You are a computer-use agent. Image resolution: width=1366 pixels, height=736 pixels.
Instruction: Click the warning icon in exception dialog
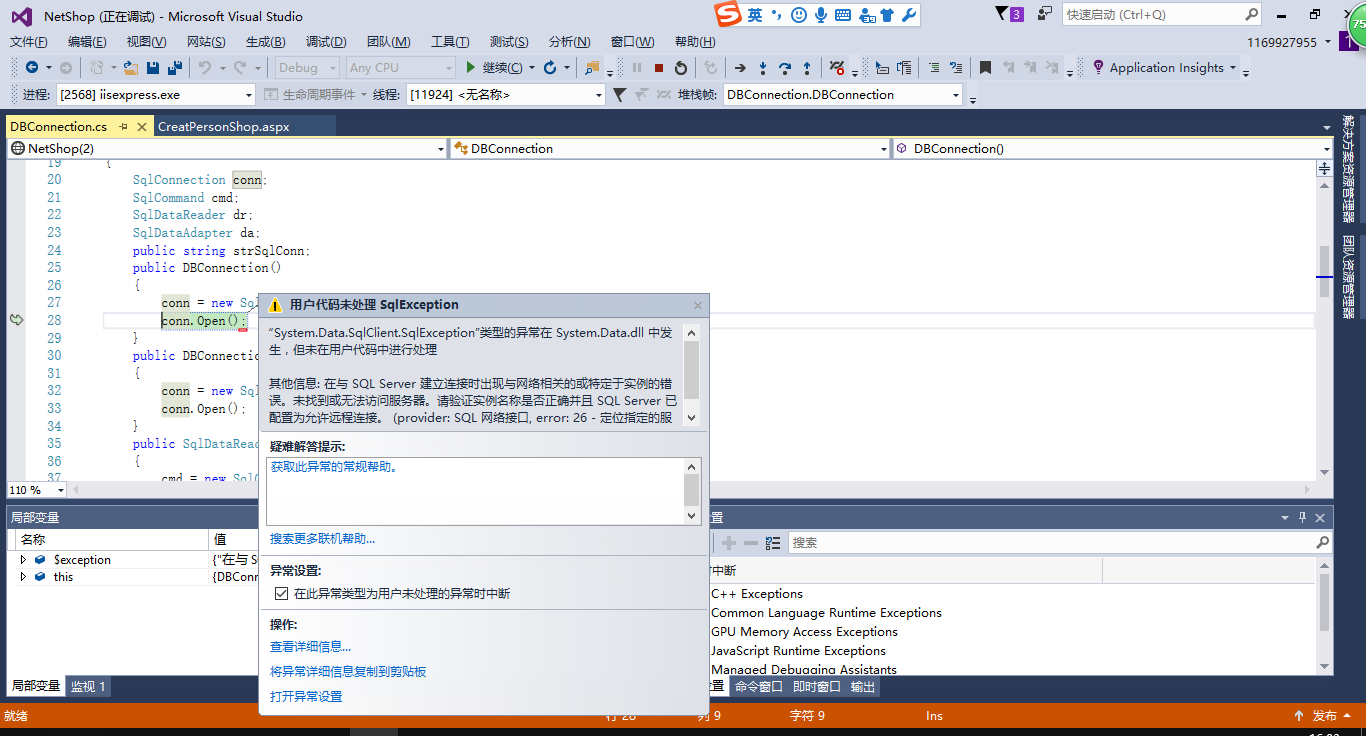pyautogui.click(x=275, y=305)
